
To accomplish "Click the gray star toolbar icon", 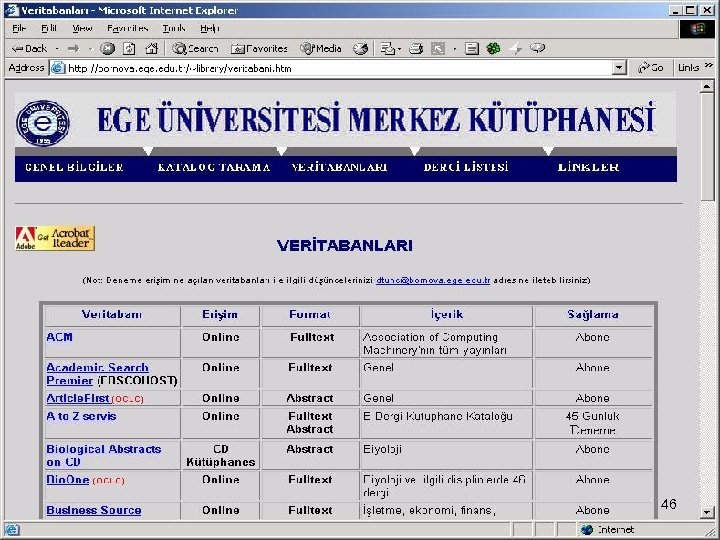I will click(516, 48).
